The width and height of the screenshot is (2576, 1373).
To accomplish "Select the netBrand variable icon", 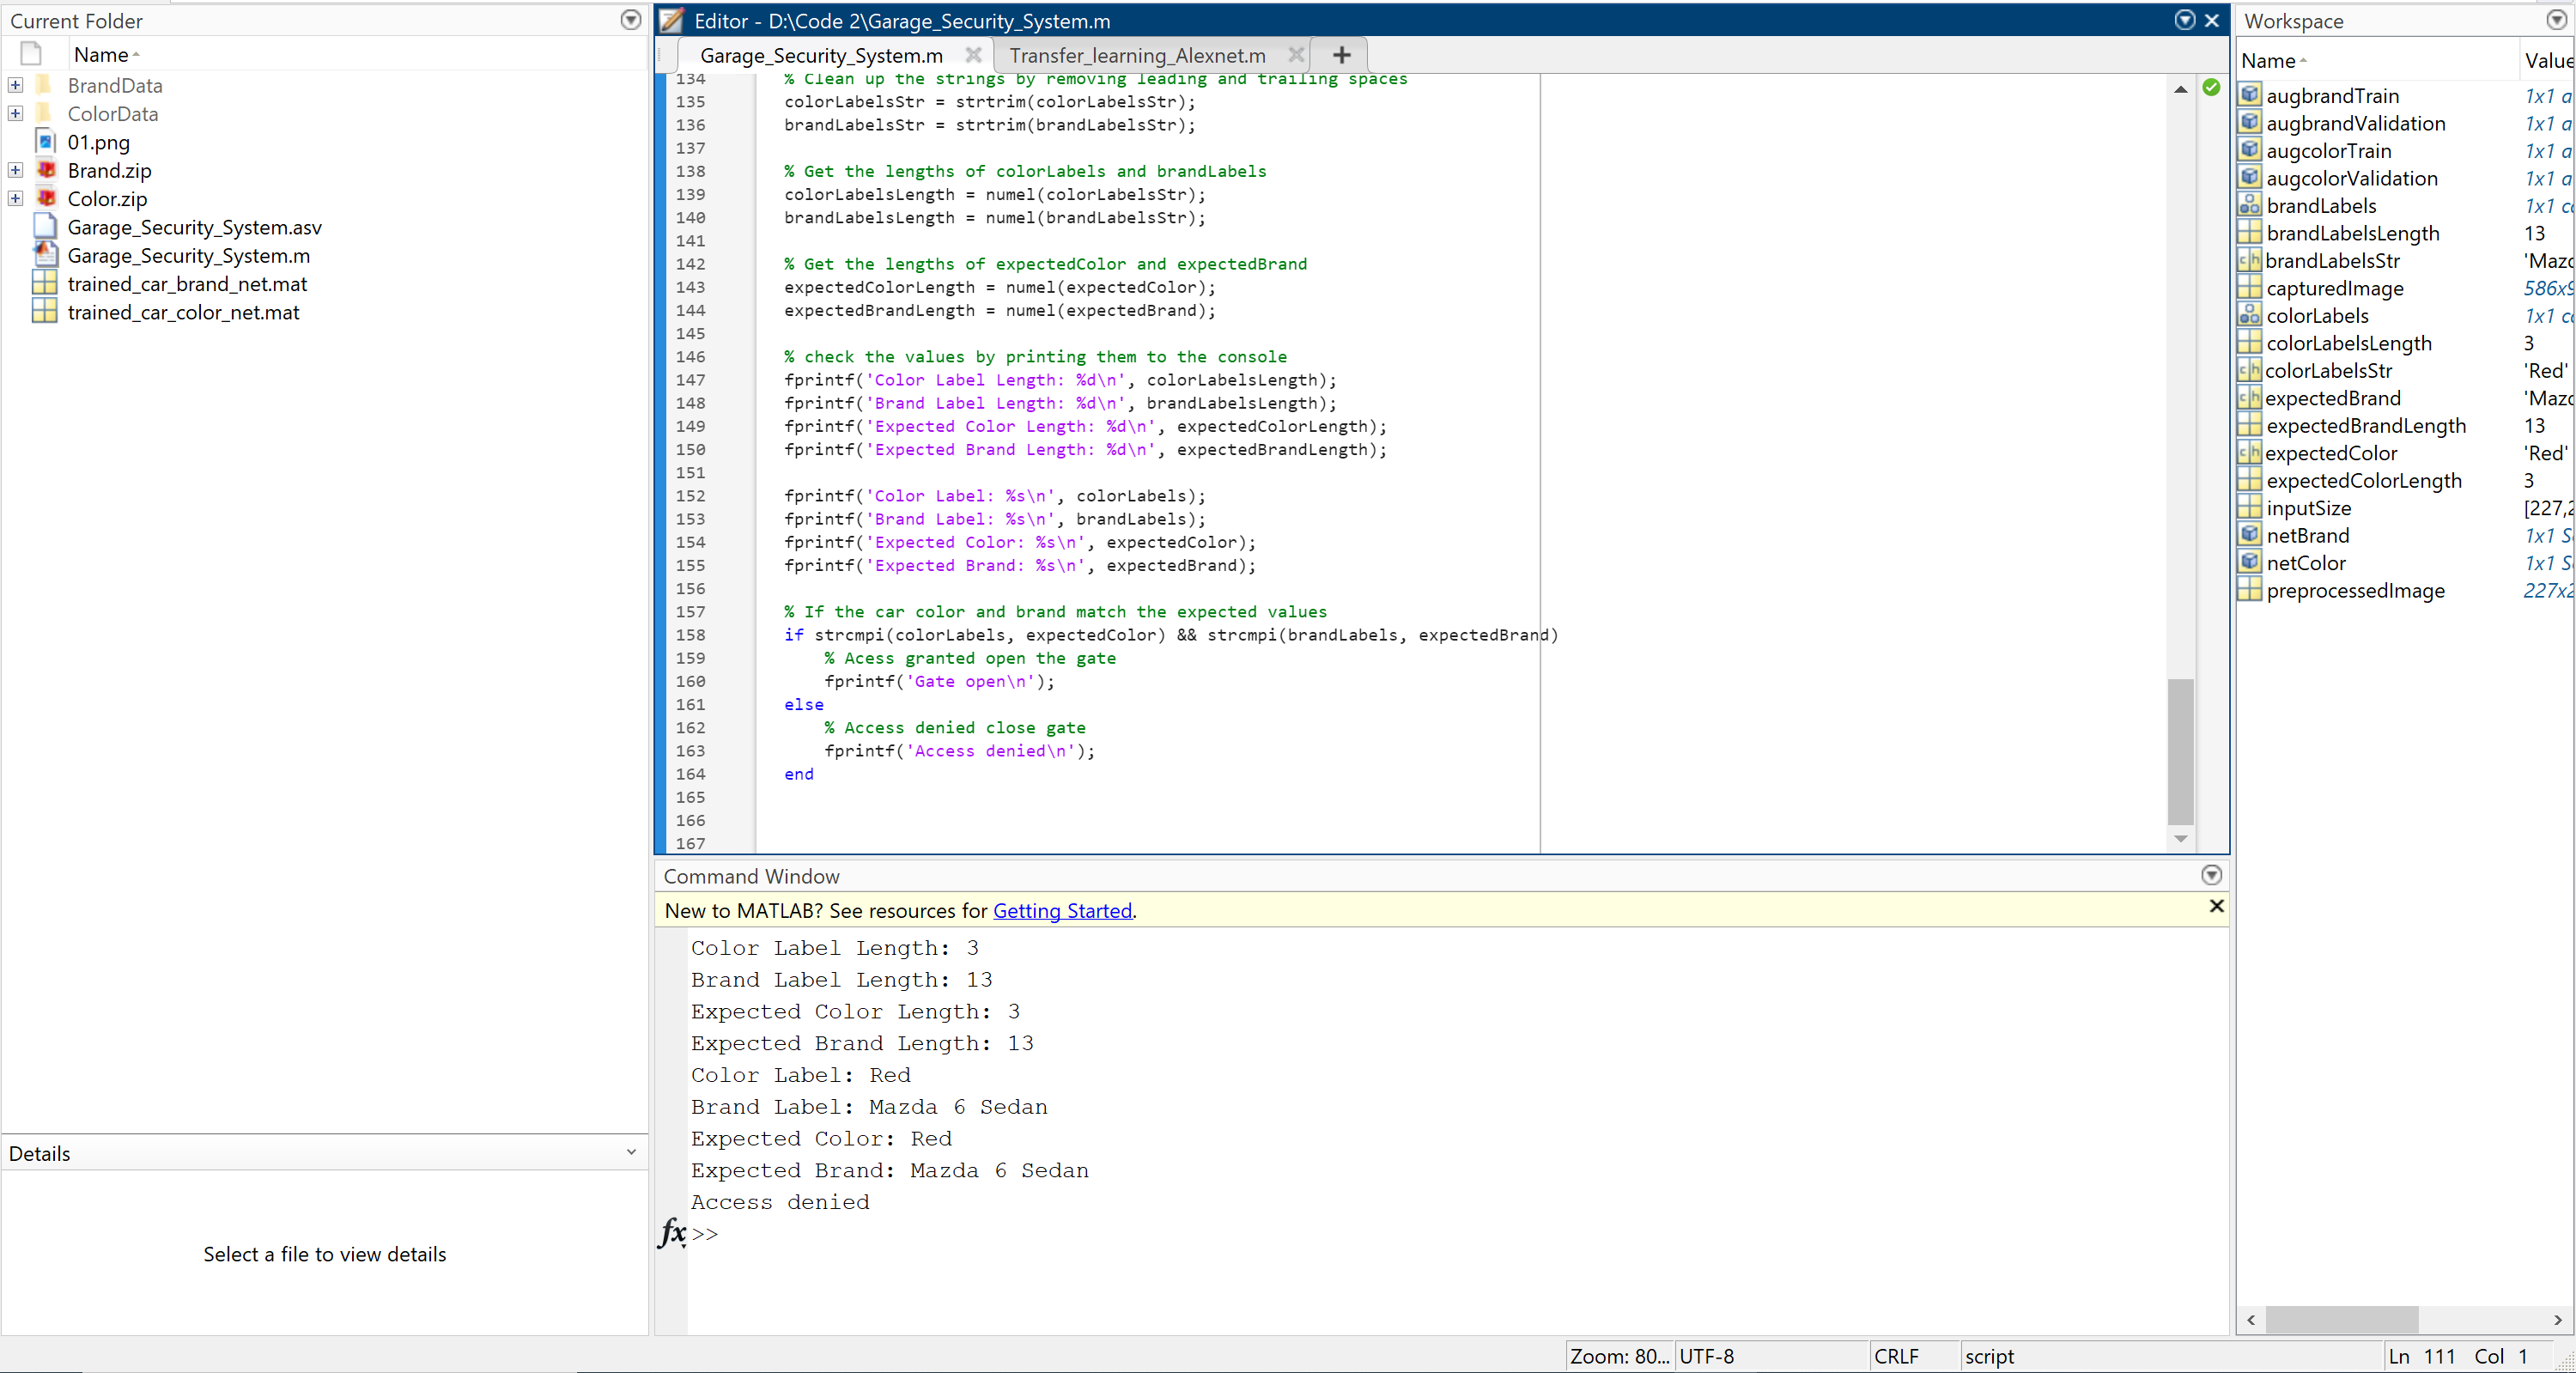I will tap(2249, 535).
